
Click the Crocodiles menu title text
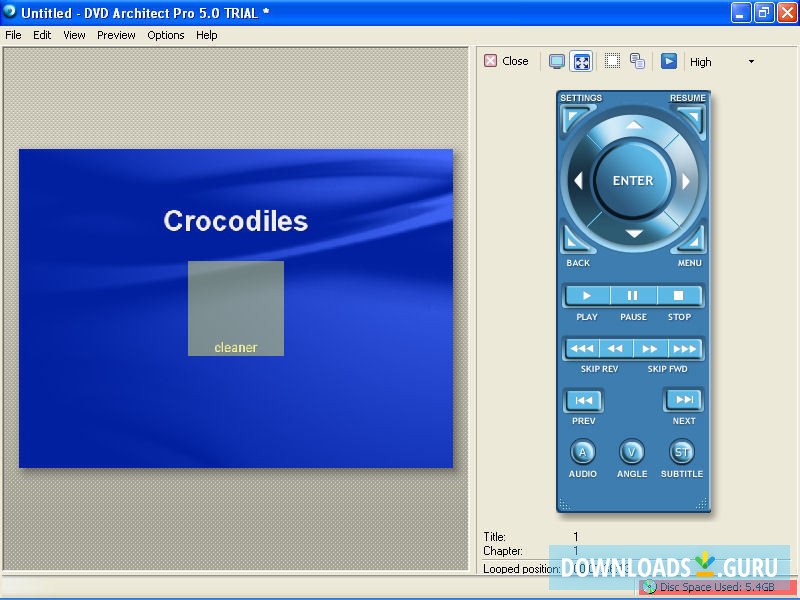[236, 221]
